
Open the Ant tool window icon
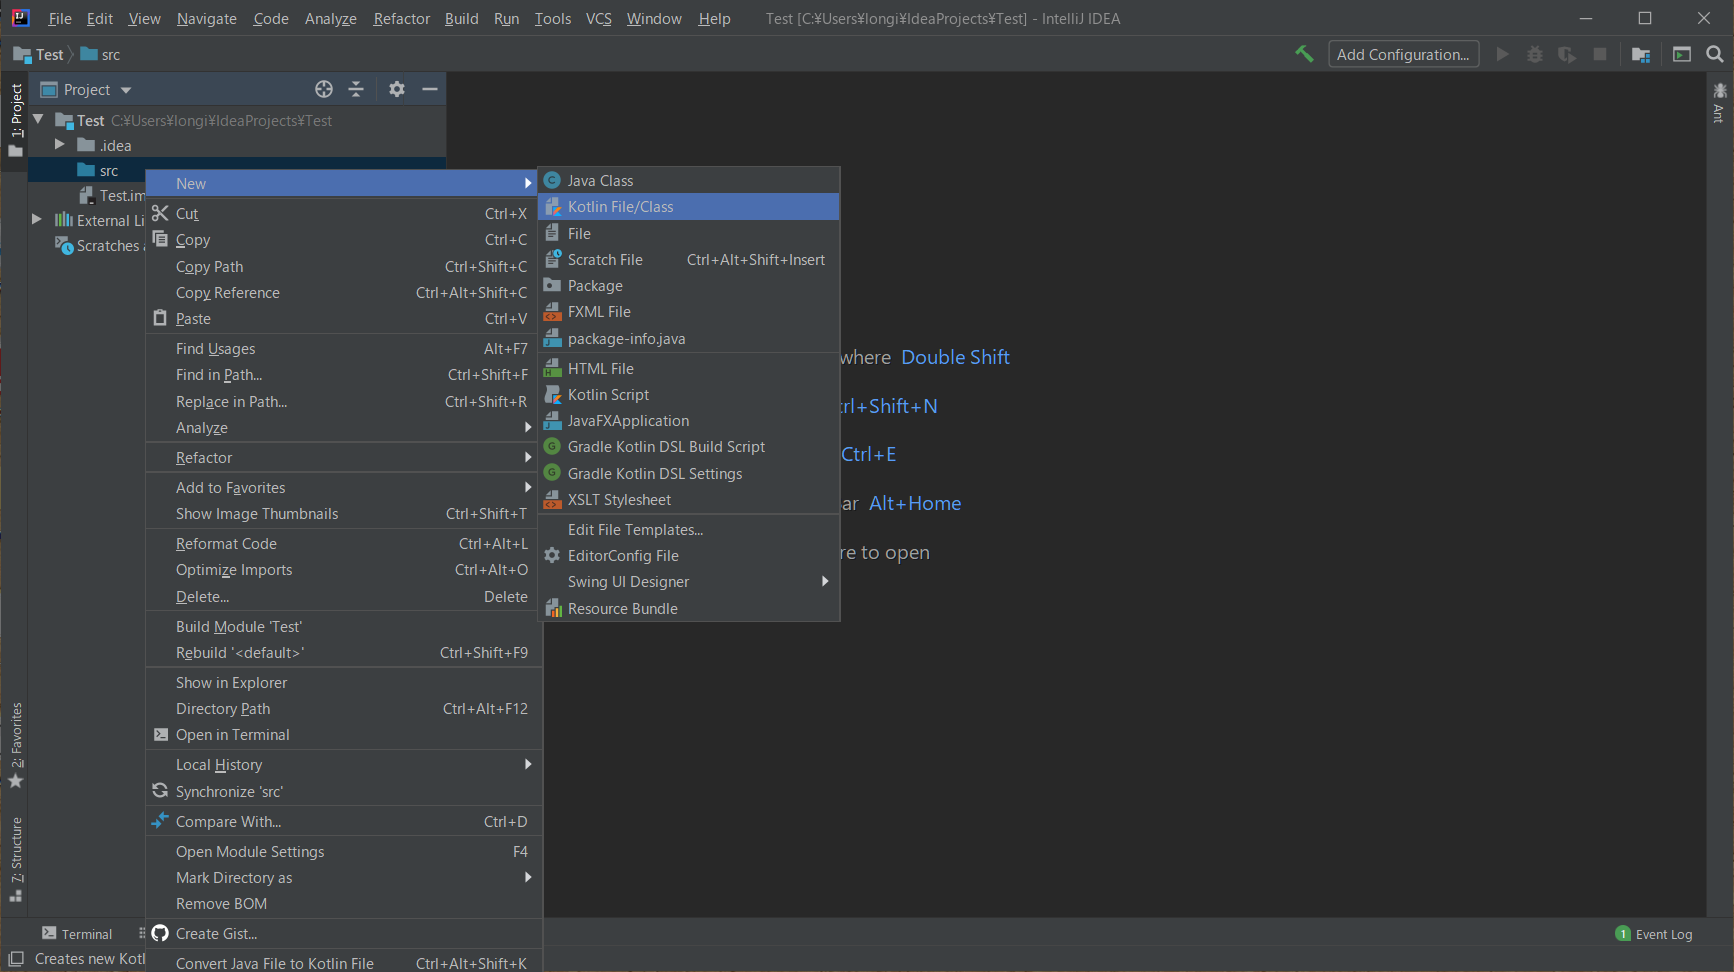point(1719,102)
